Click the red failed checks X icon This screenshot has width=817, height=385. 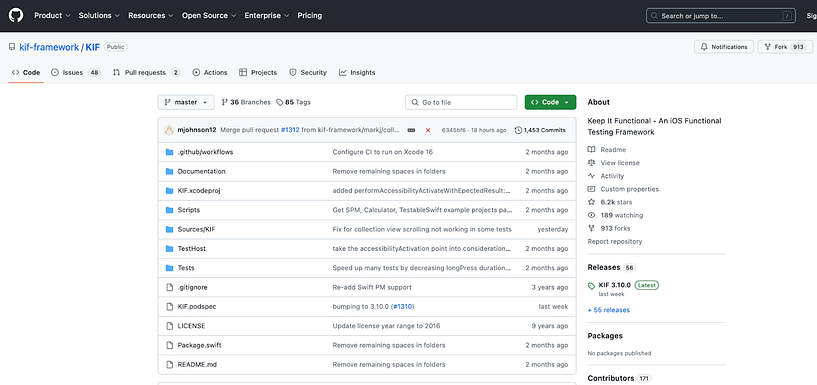click(428, 130)
